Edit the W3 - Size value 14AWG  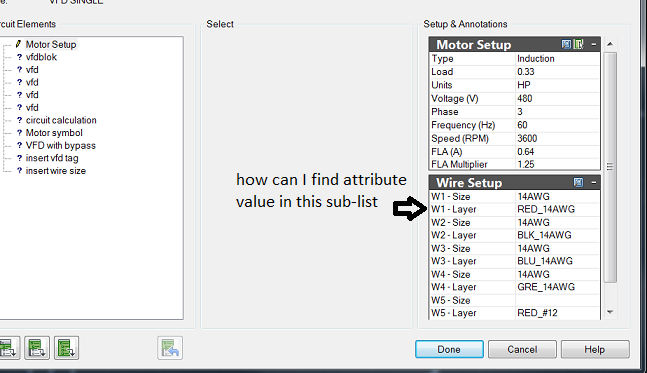click(557, 249)
